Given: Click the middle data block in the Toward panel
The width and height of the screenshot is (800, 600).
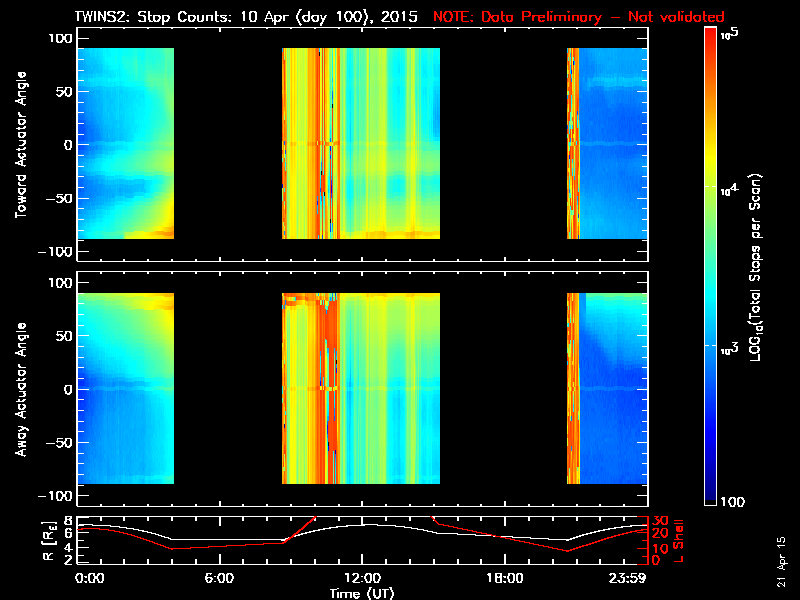Looking at the screenshot, I should pyautogui.click(x=362, y=144).
